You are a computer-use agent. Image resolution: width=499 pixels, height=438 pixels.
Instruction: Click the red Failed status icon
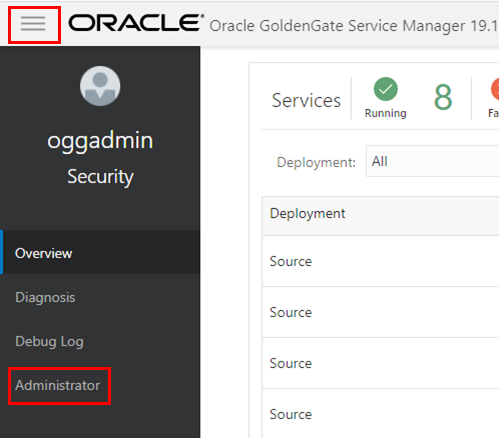(495, 89)
